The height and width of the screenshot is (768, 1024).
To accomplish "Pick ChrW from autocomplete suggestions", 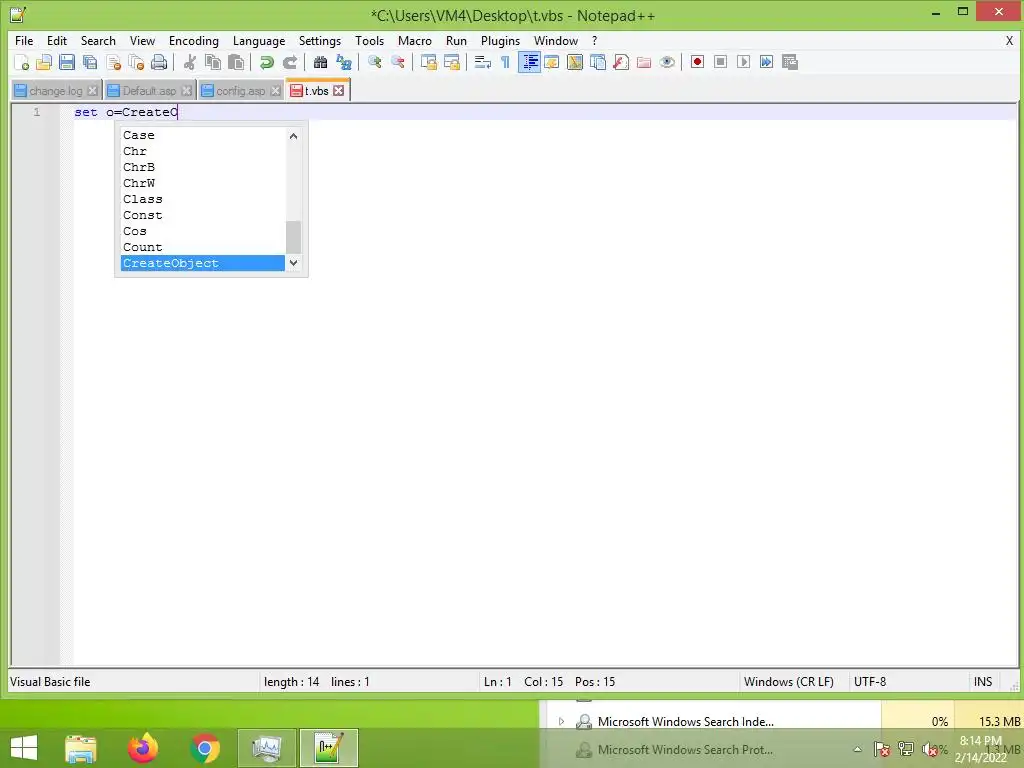I will tap(203, 183).
